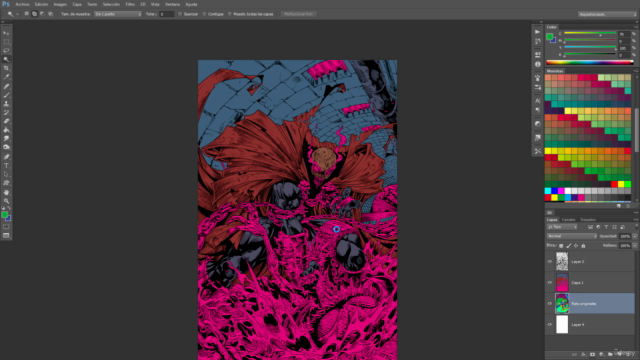
Task: Toggle the Suavizar checkbox
Action: tap(180, 14)
